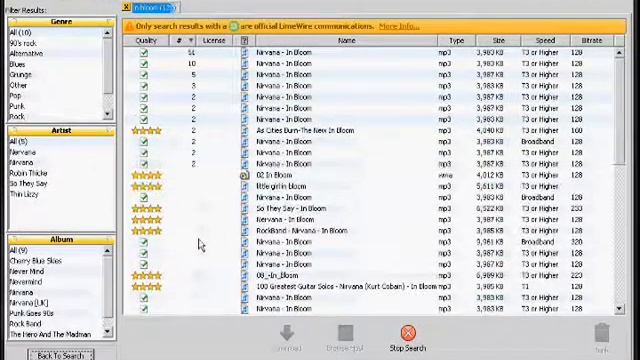
Task: Click quality checkmark of row with 10 sources
Action: click(144, 64)
